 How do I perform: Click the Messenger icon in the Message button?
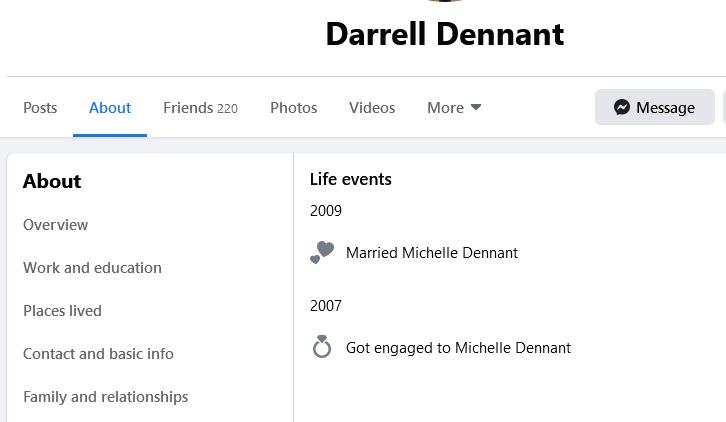click(x=622, y=107)
